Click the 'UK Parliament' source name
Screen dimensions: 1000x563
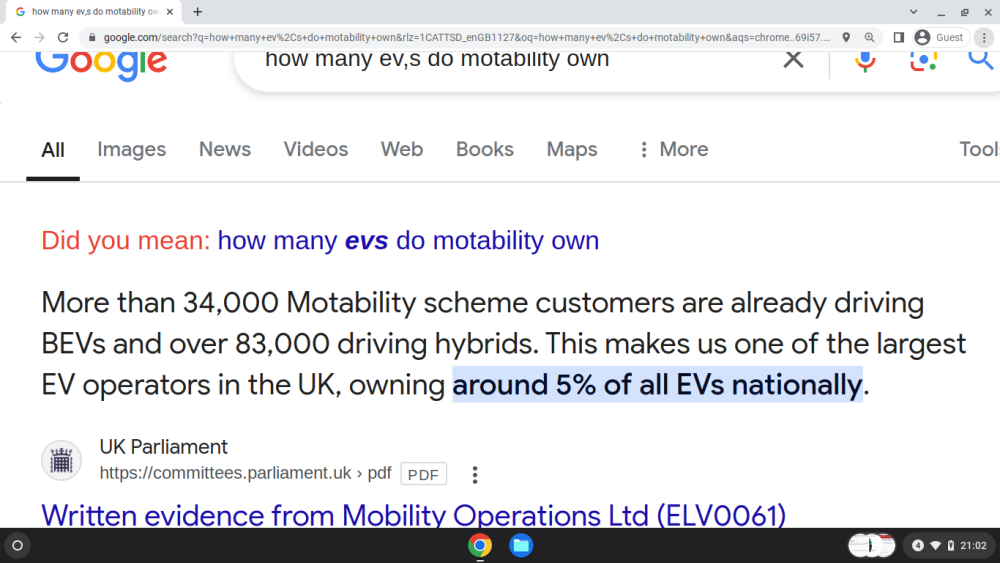(x=163, y=447)
